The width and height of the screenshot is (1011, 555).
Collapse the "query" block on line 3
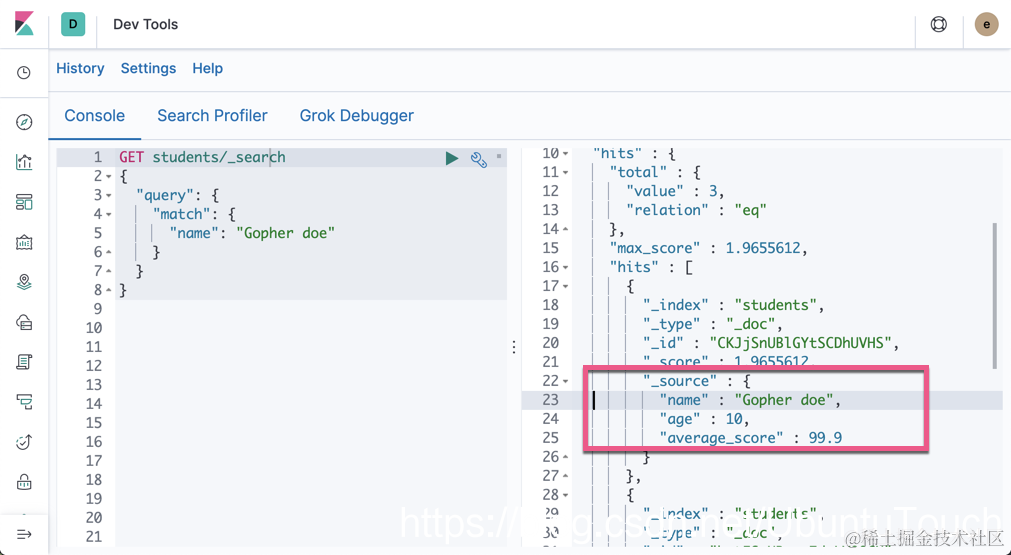tap(108, 195)
